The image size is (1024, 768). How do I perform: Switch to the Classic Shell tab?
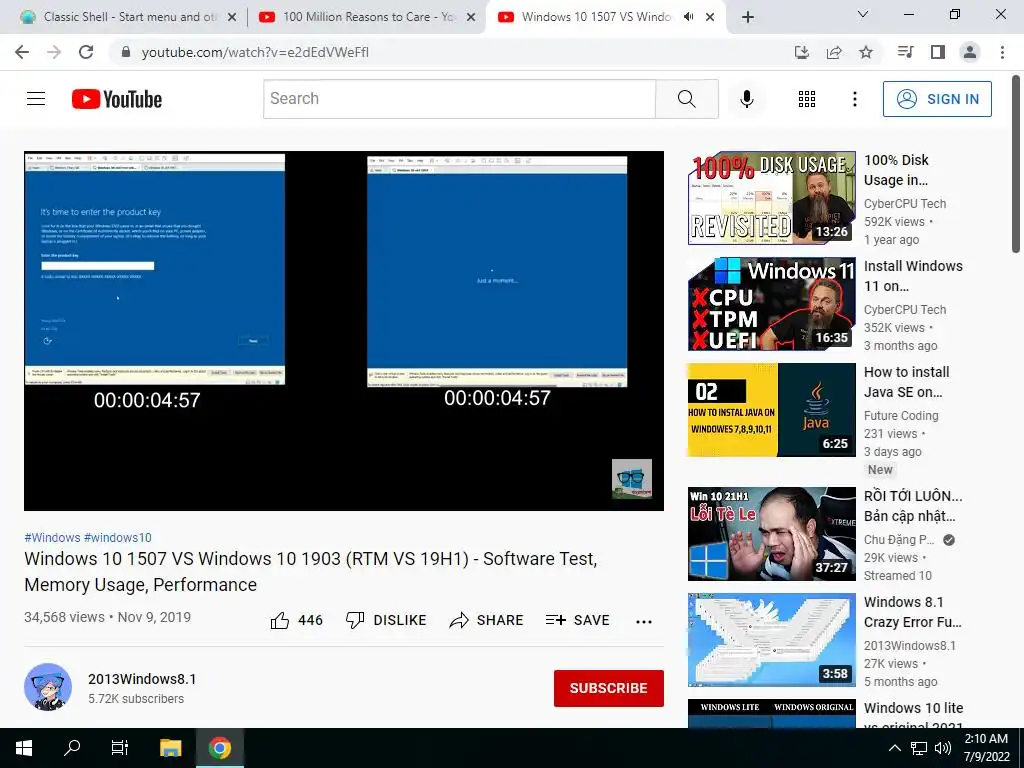coord(129,17)
